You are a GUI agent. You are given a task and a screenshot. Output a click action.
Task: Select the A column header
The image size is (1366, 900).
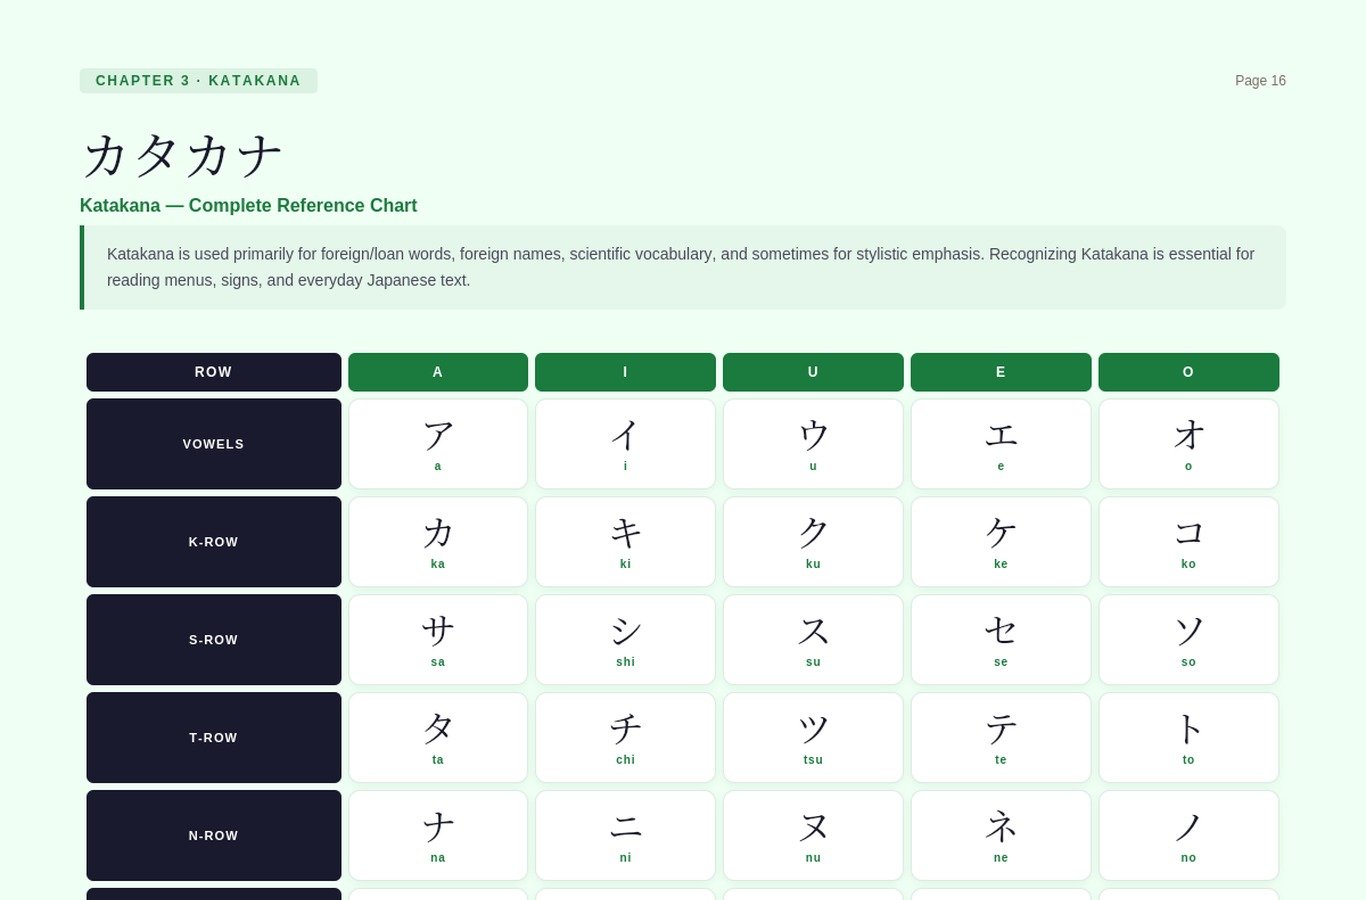(437, 371)
